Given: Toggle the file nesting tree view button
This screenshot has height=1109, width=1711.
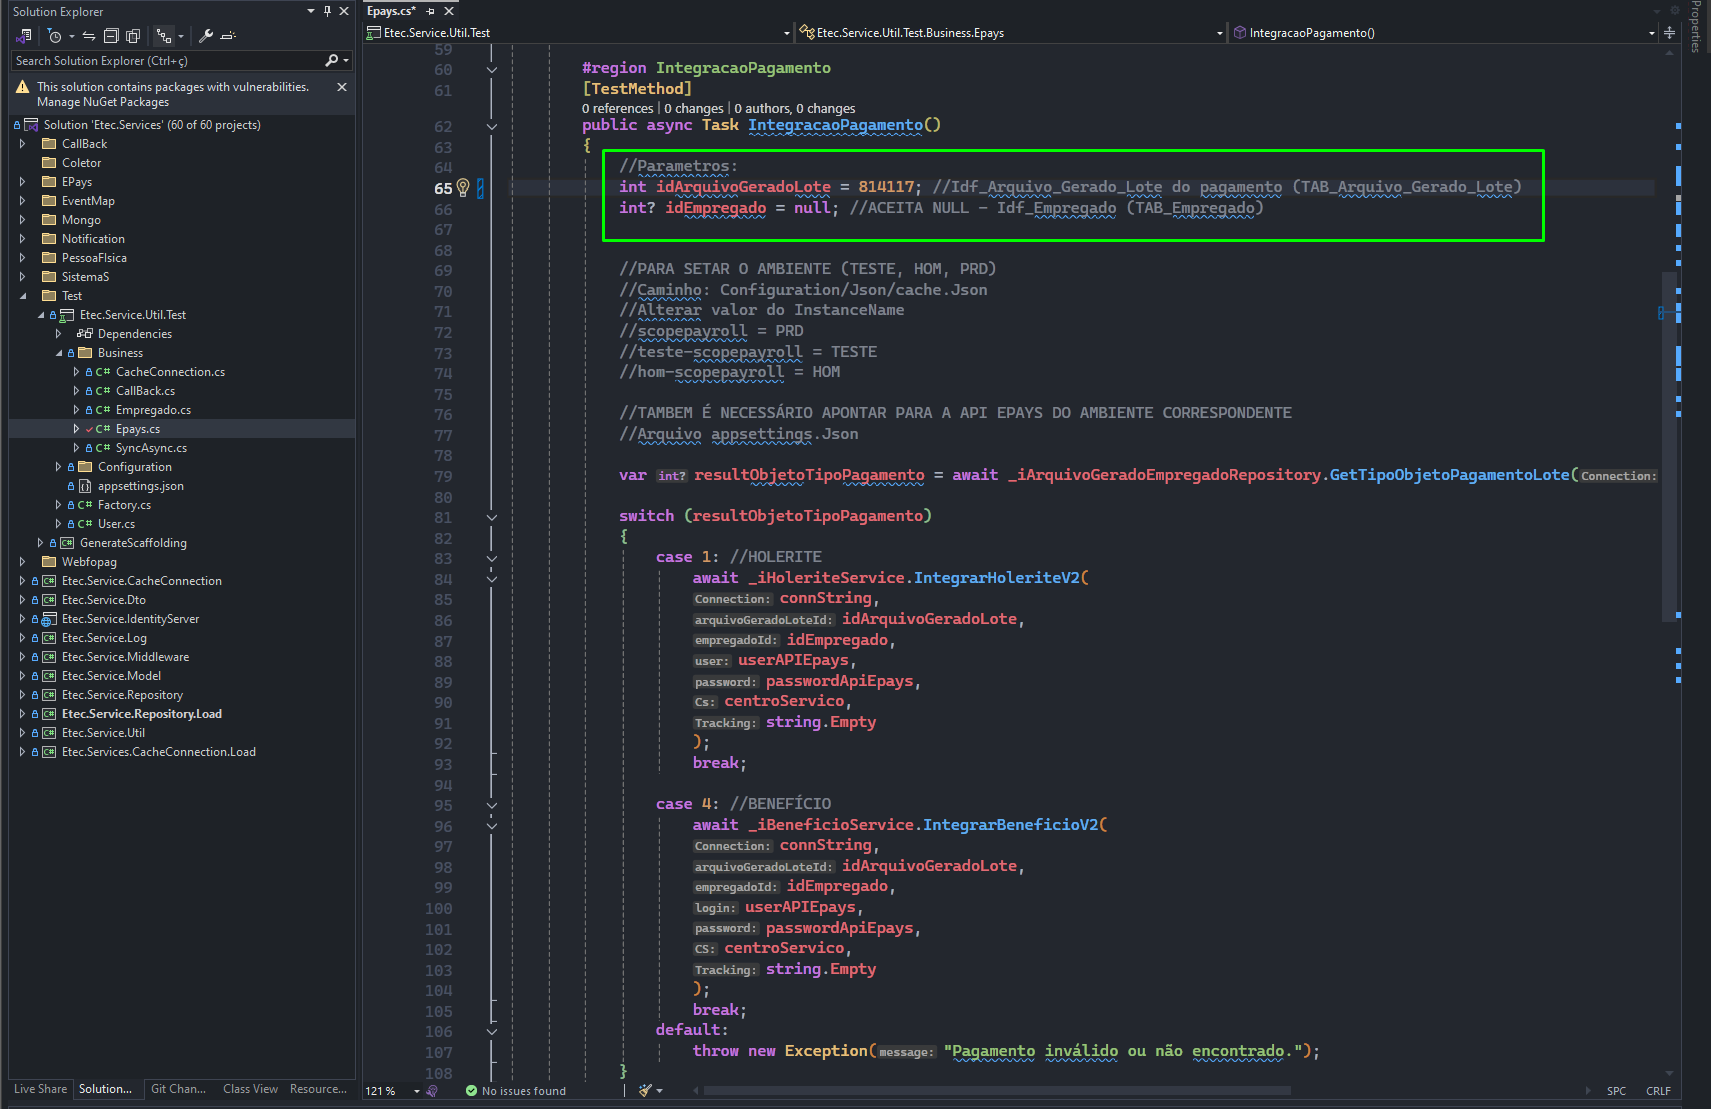Looking at the screenshot, I should [x=164, y=36].
